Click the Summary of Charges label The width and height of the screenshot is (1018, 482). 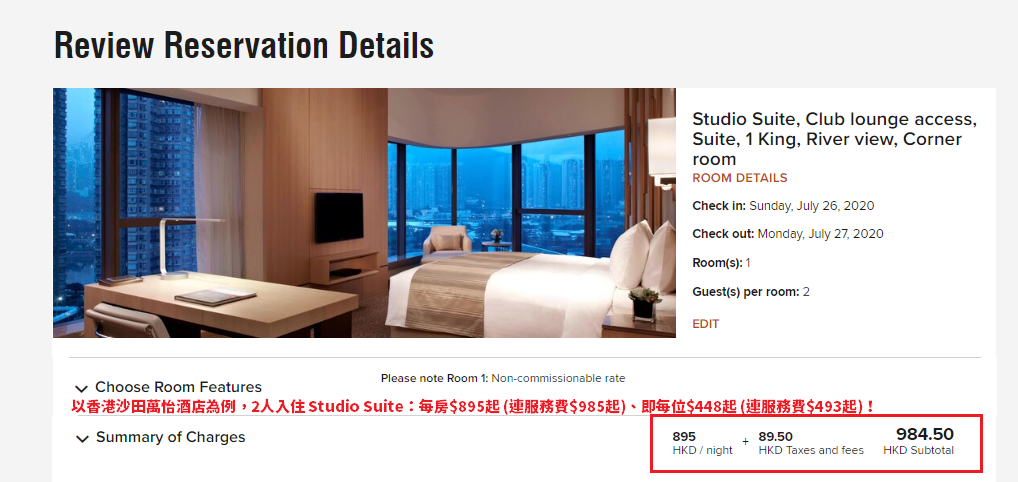171,437
